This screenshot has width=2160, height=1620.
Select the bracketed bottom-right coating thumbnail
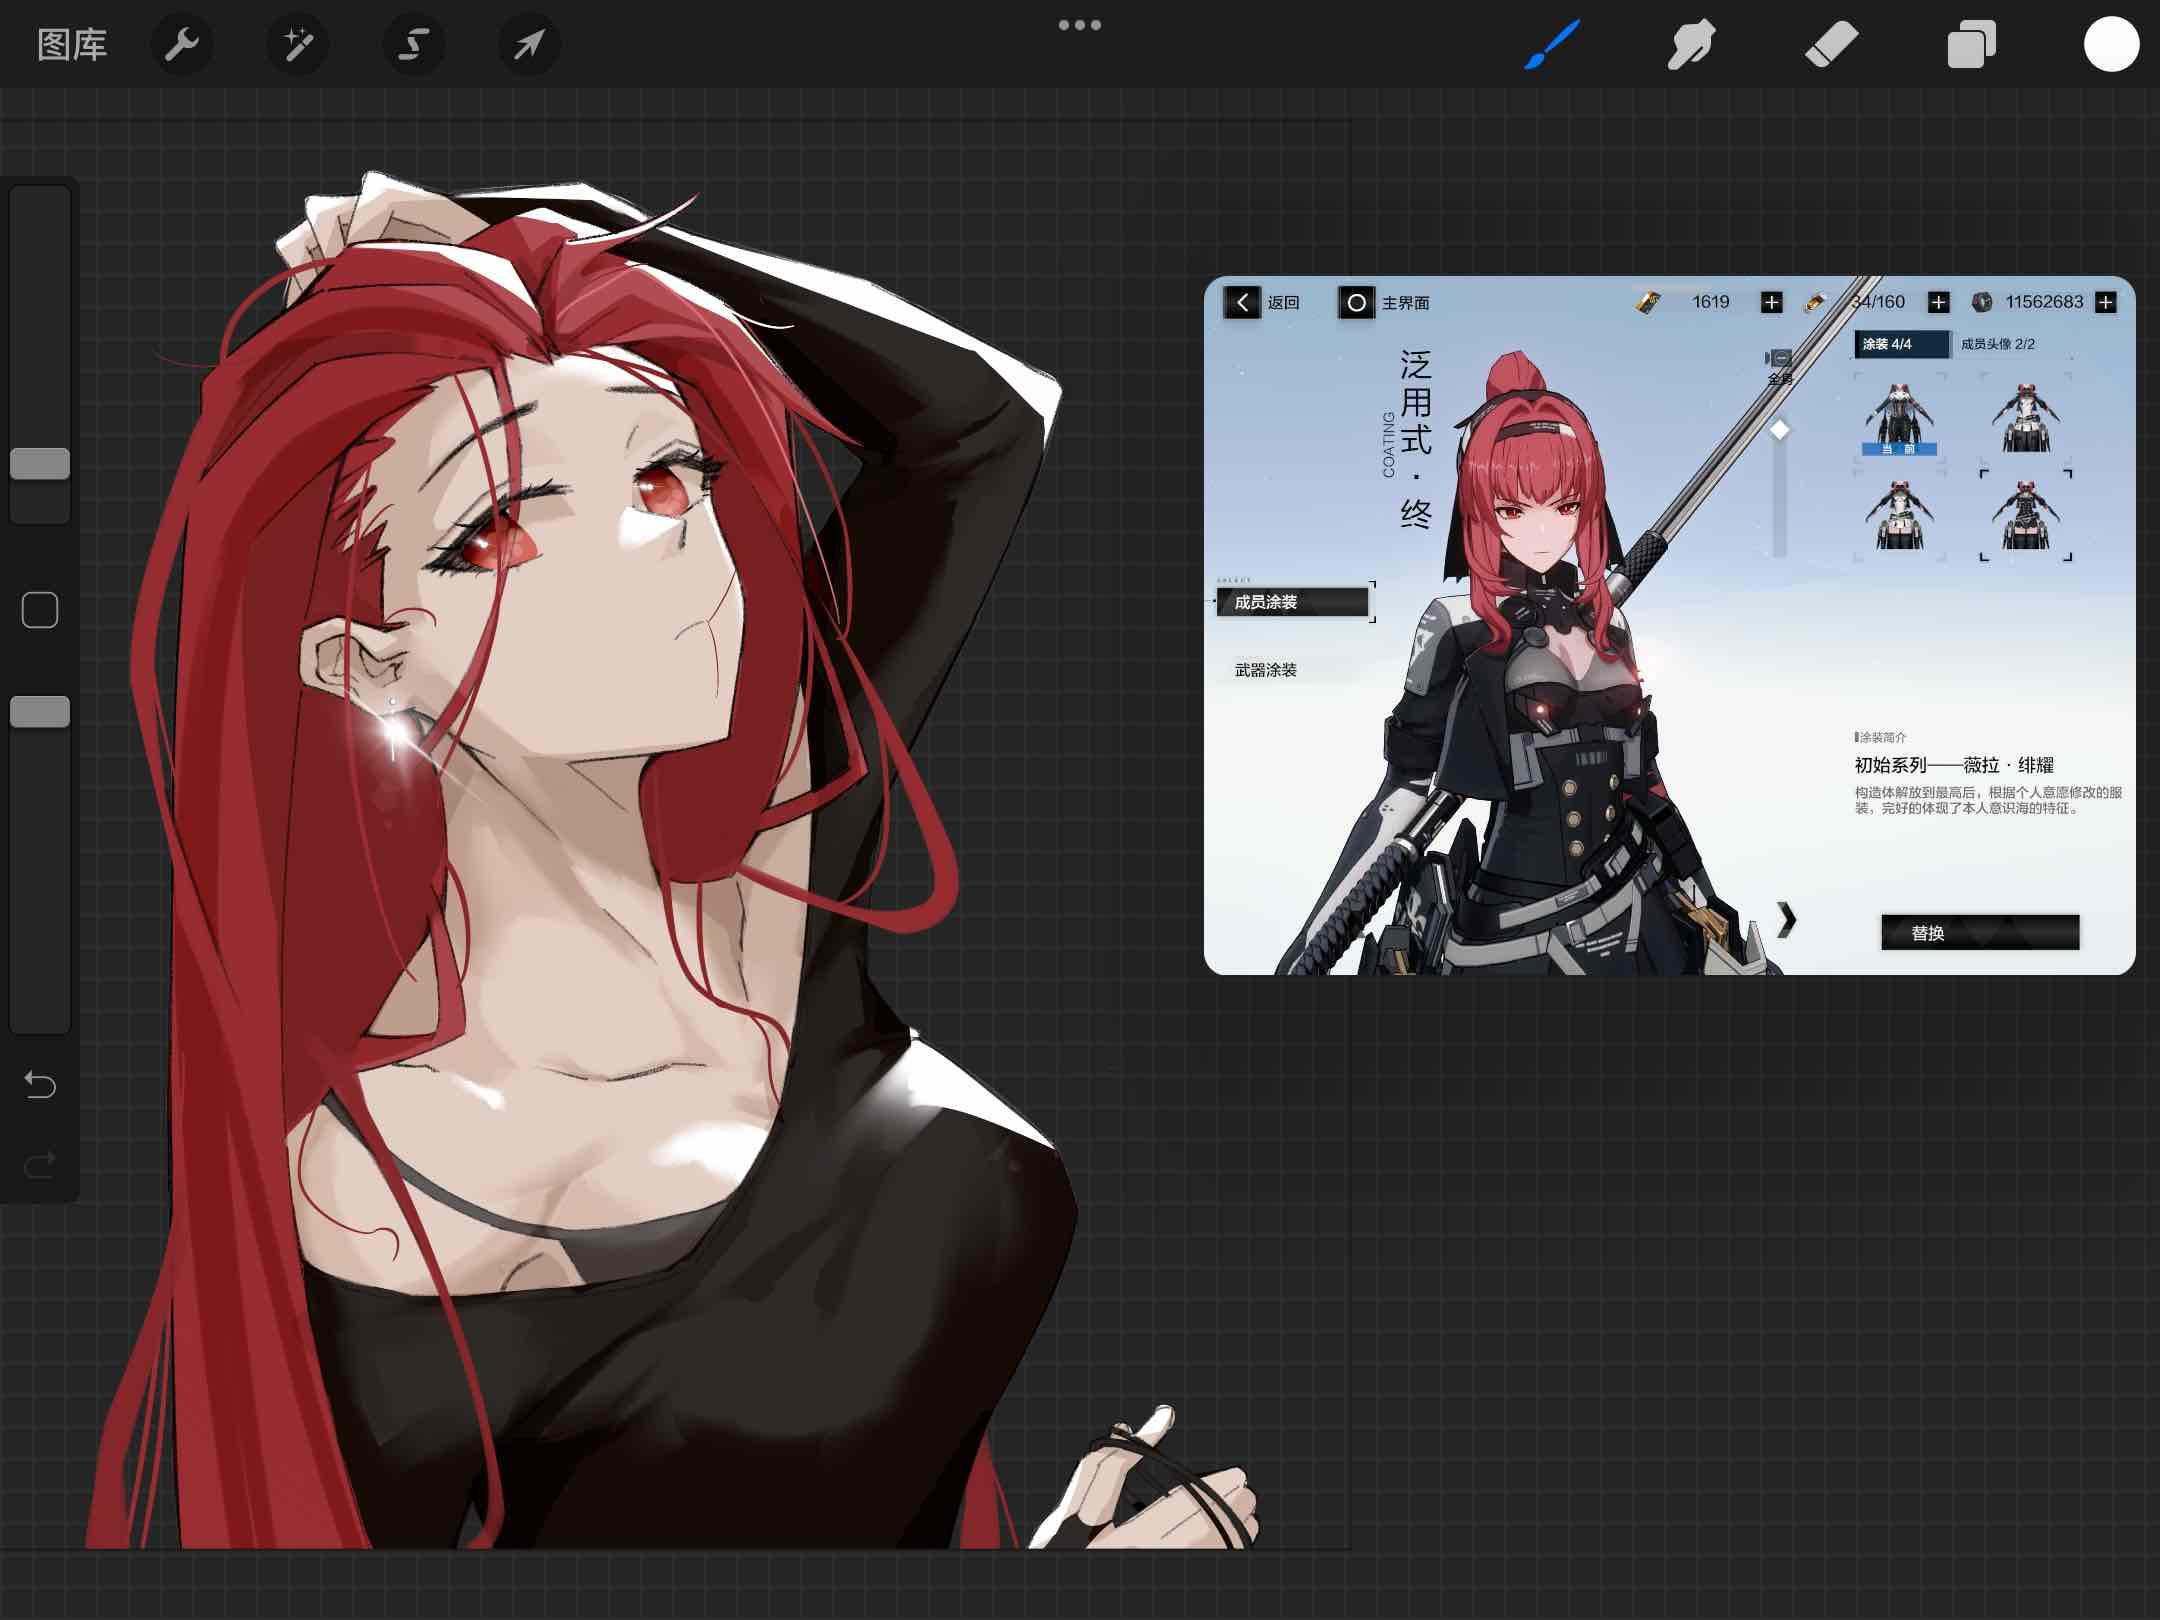2025,515
